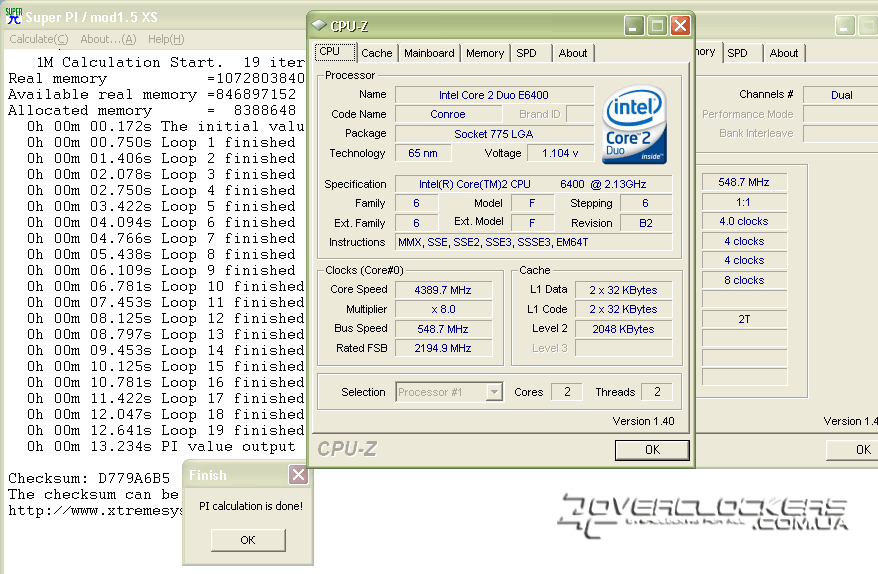The height and width of the screenshot is (574, 878).
Task: Click the Stepping value 6
Action: click(x=646, y=203)
